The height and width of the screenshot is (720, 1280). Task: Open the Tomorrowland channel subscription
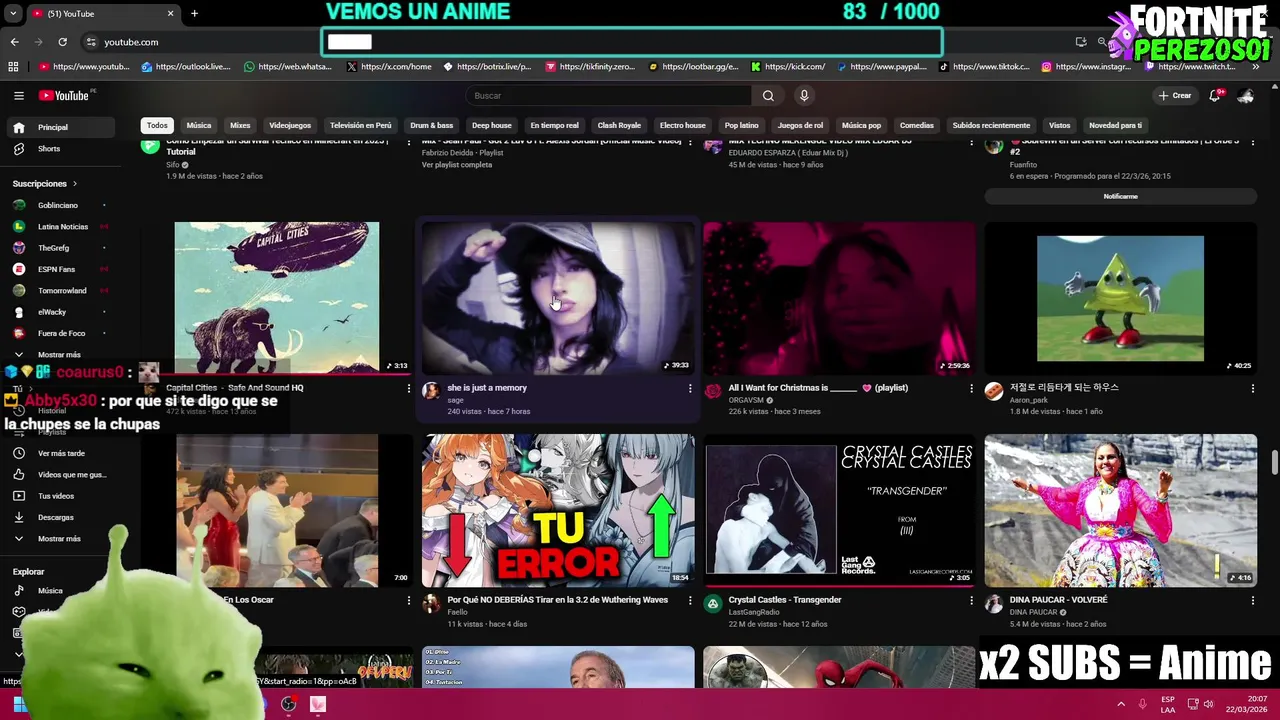pyautogui.click(x=62, y=291)
